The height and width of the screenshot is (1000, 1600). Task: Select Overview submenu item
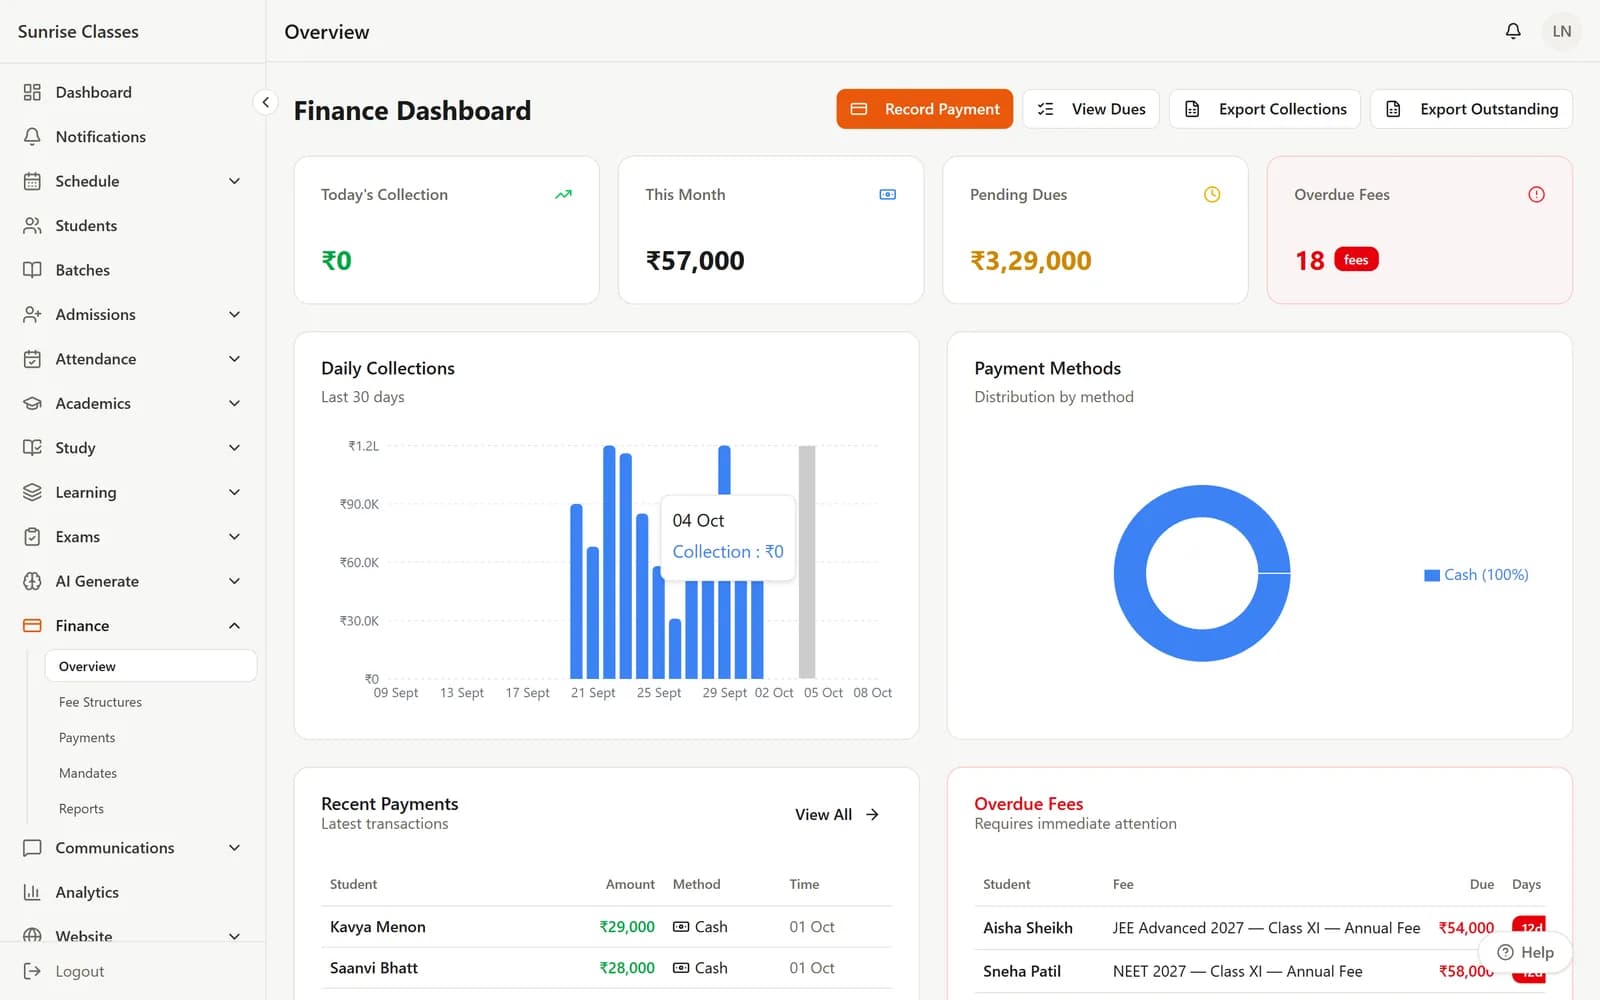point(150,667)
